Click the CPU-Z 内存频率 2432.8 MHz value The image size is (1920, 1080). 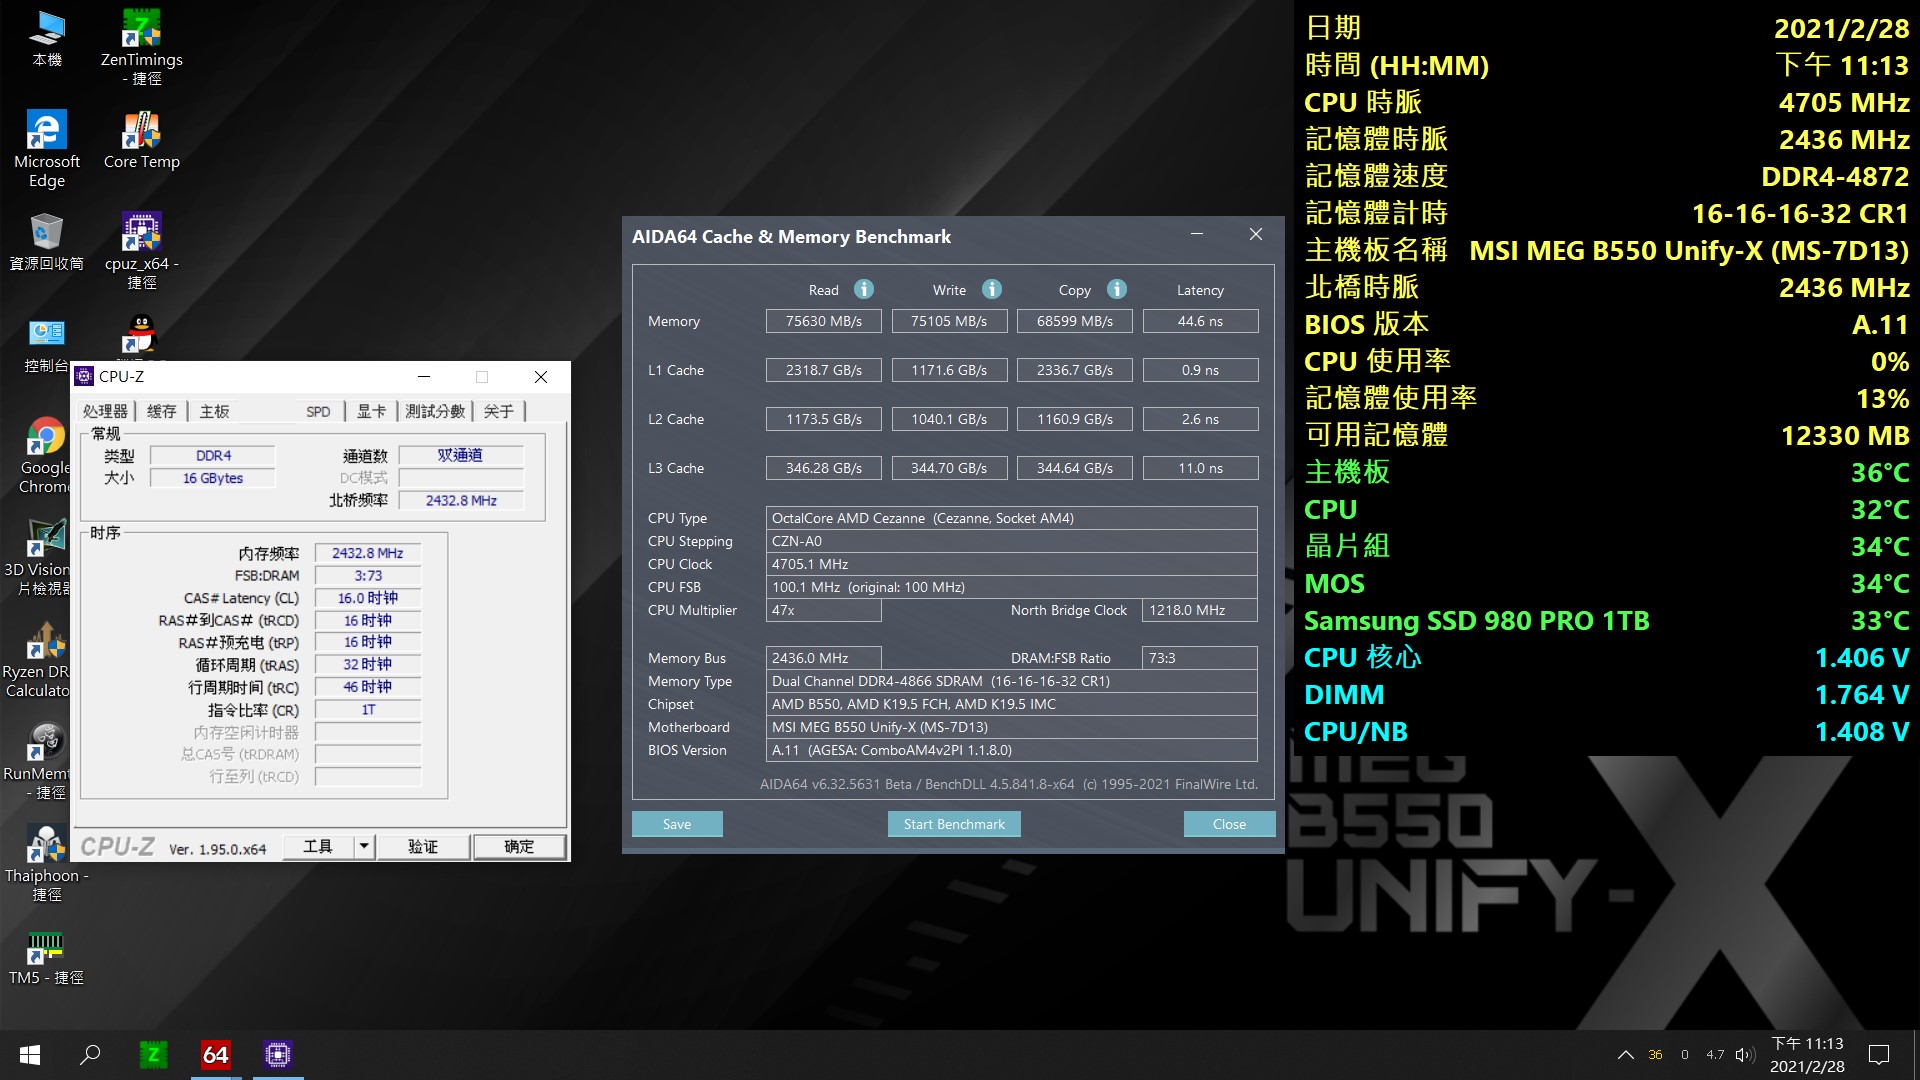pos(367,553)
